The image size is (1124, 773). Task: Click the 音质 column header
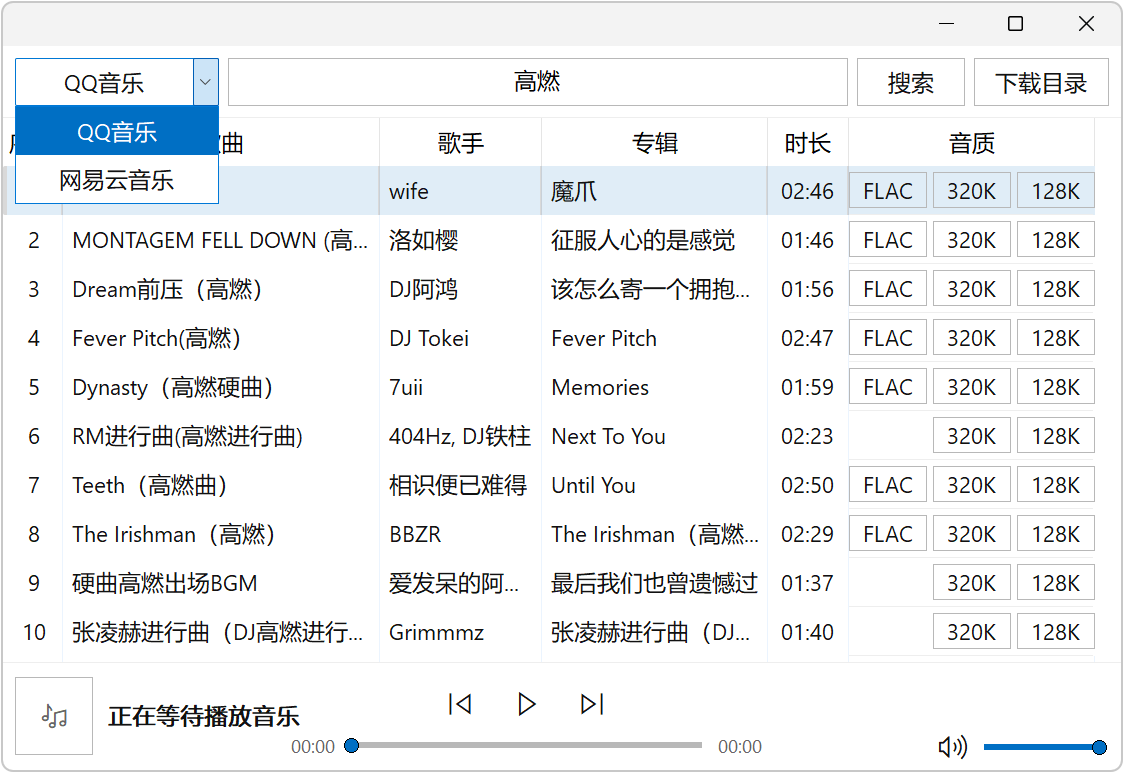tap(971, 143)
